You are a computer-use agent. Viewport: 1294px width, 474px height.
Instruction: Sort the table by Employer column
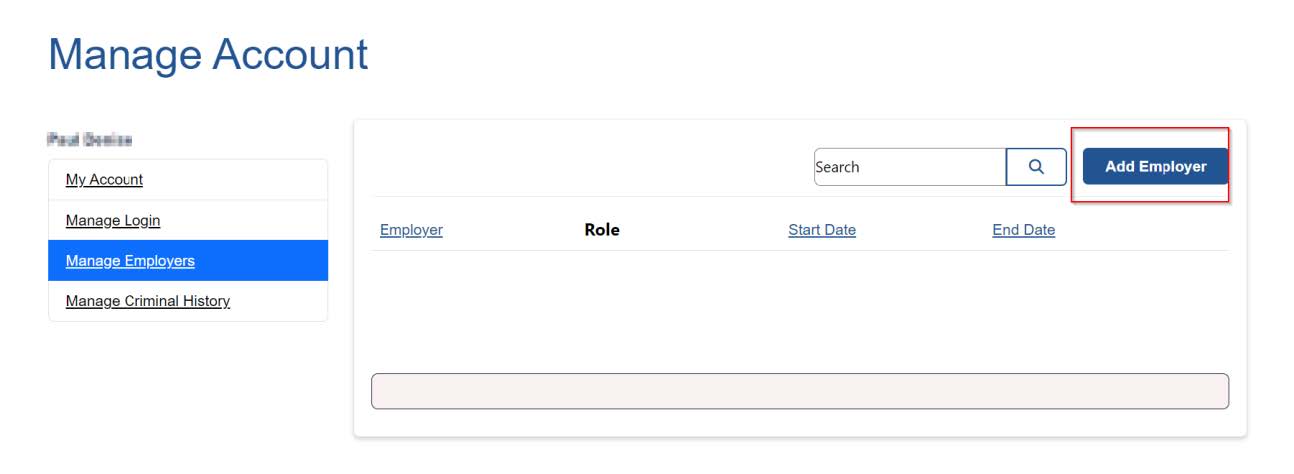pos(411,230)
